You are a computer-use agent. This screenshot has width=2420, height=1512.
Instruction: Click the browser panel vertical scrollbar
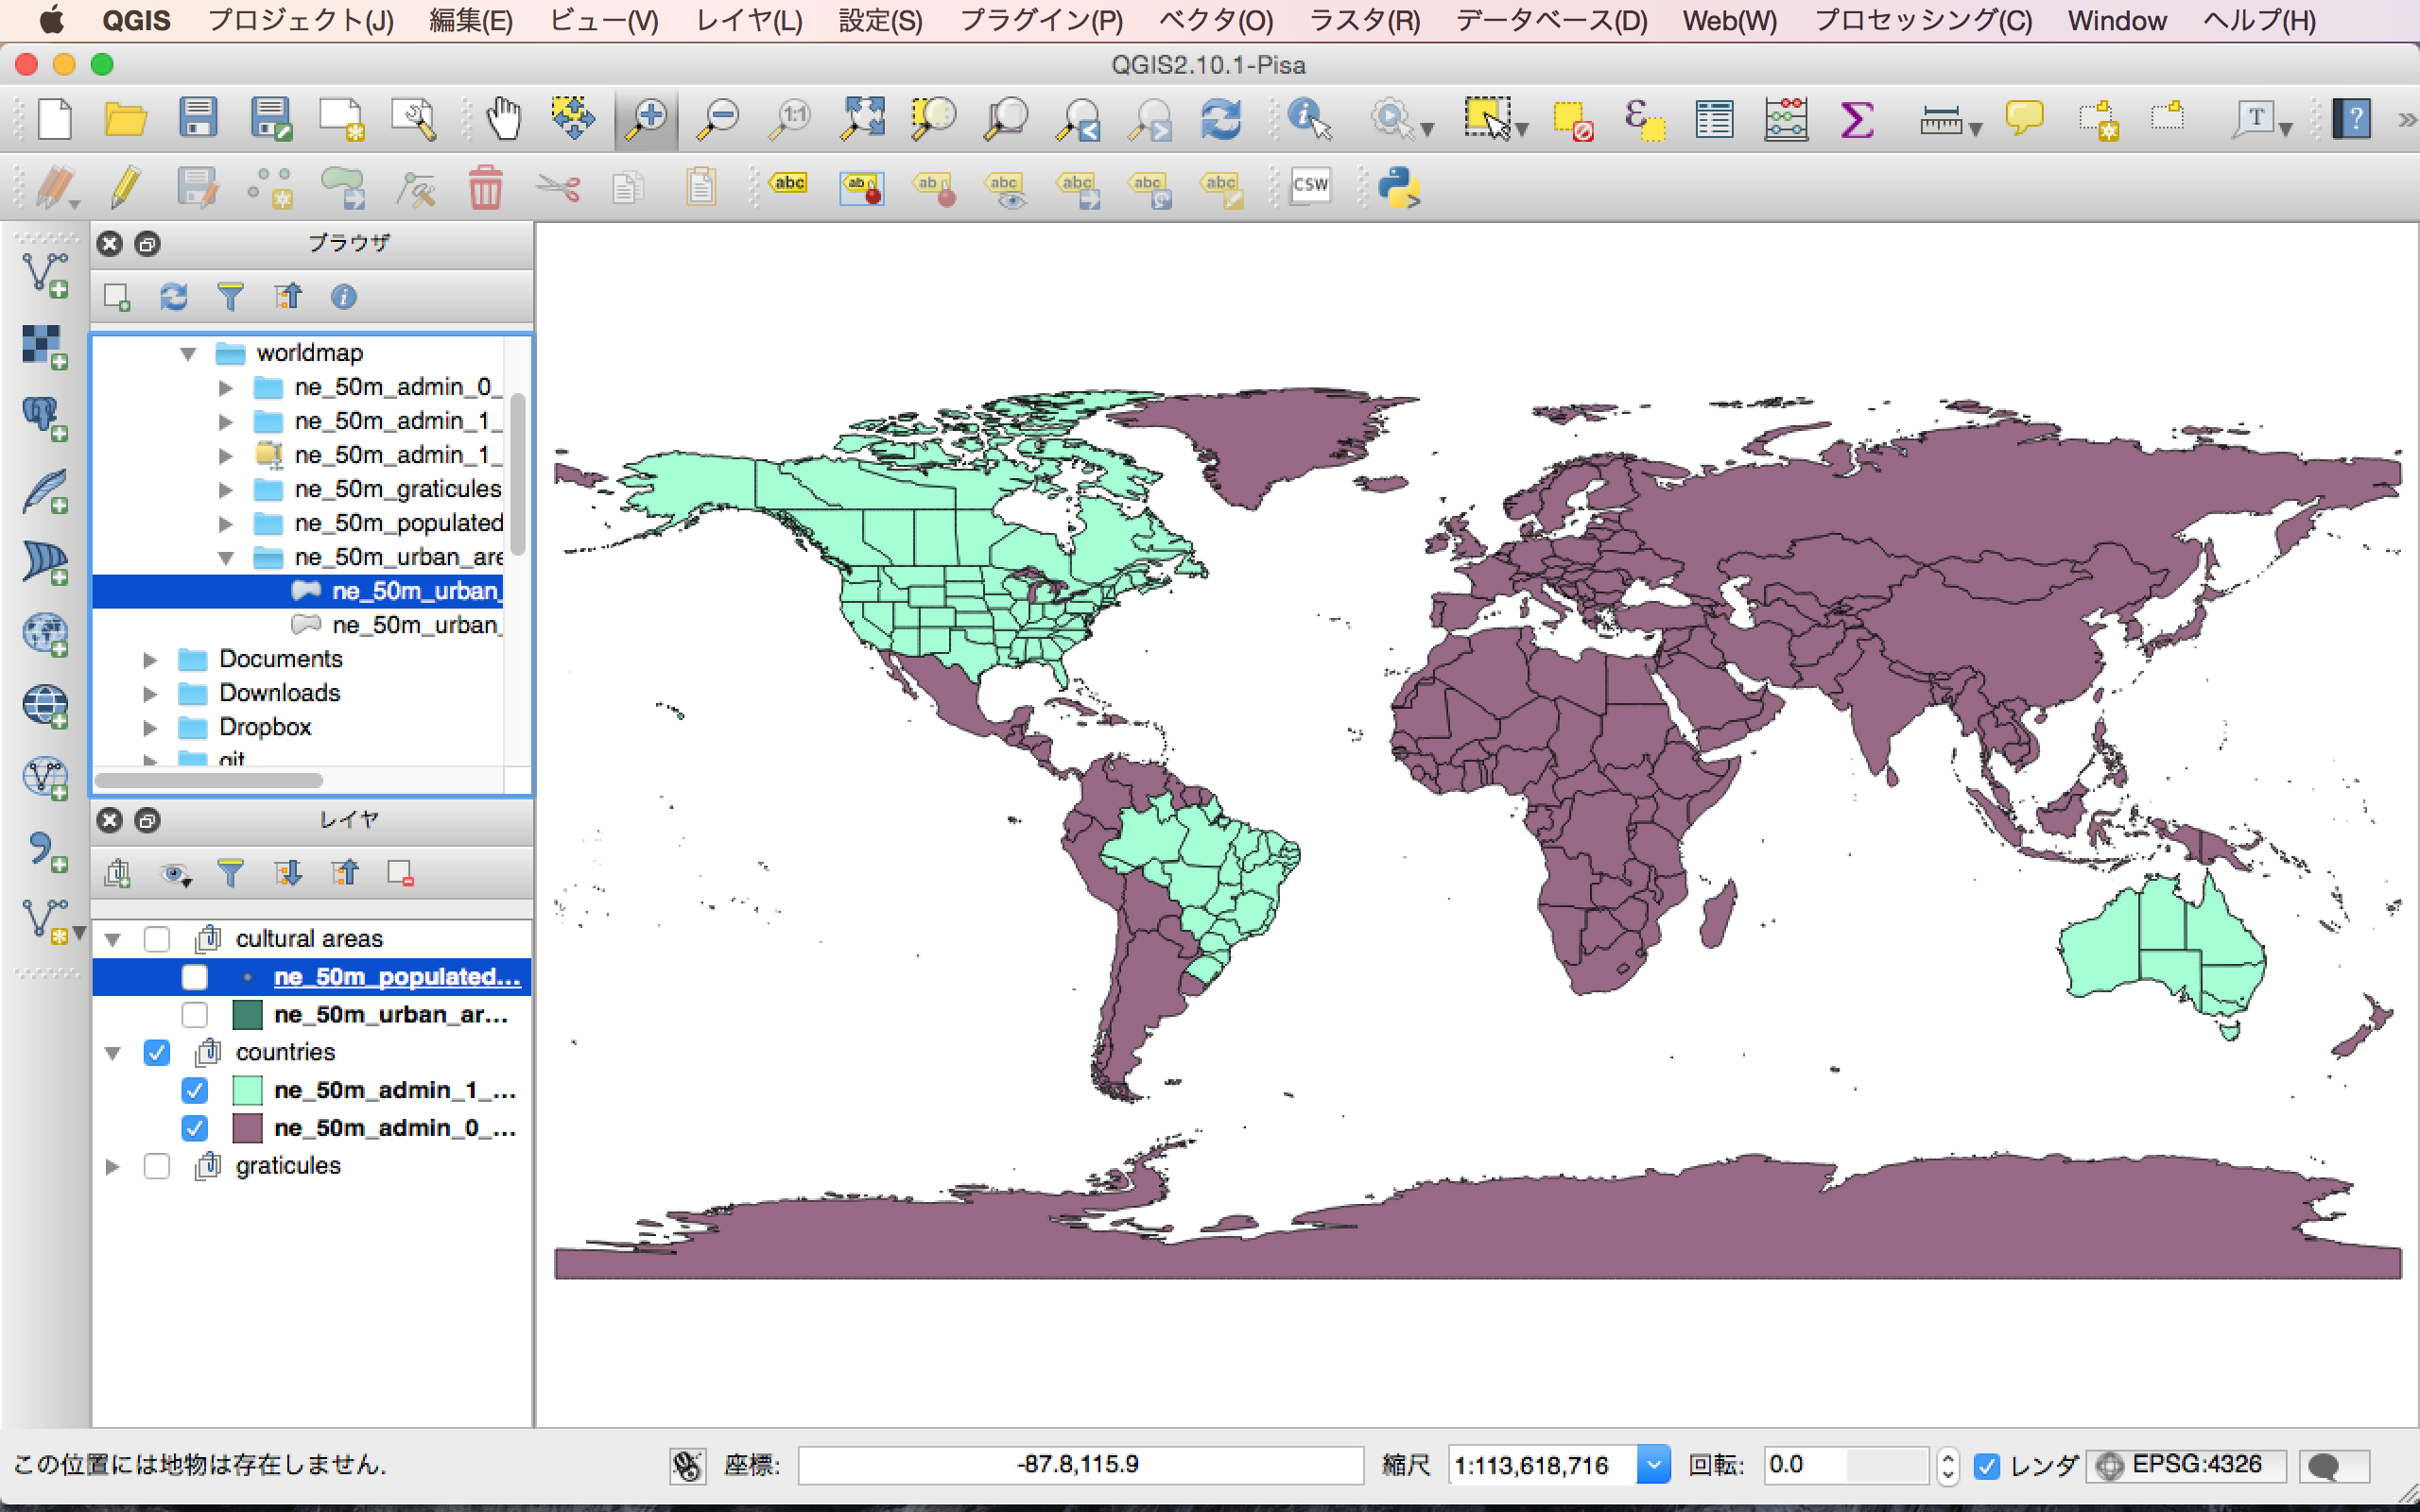[518, 475]
